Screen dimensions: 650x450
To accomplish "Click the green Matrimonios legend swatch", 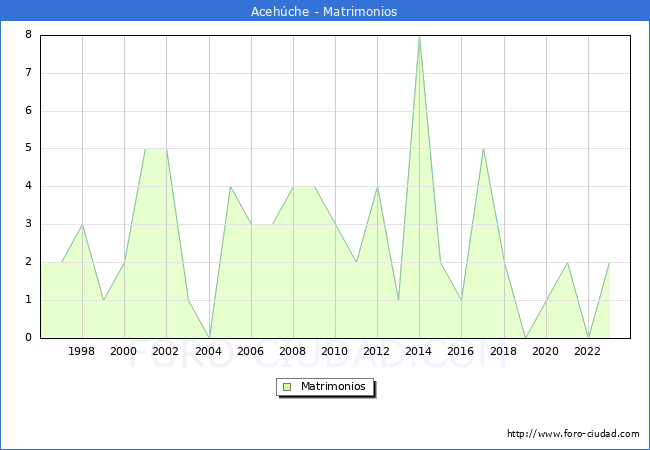I will pyautogui.click(x=286, y=386).
